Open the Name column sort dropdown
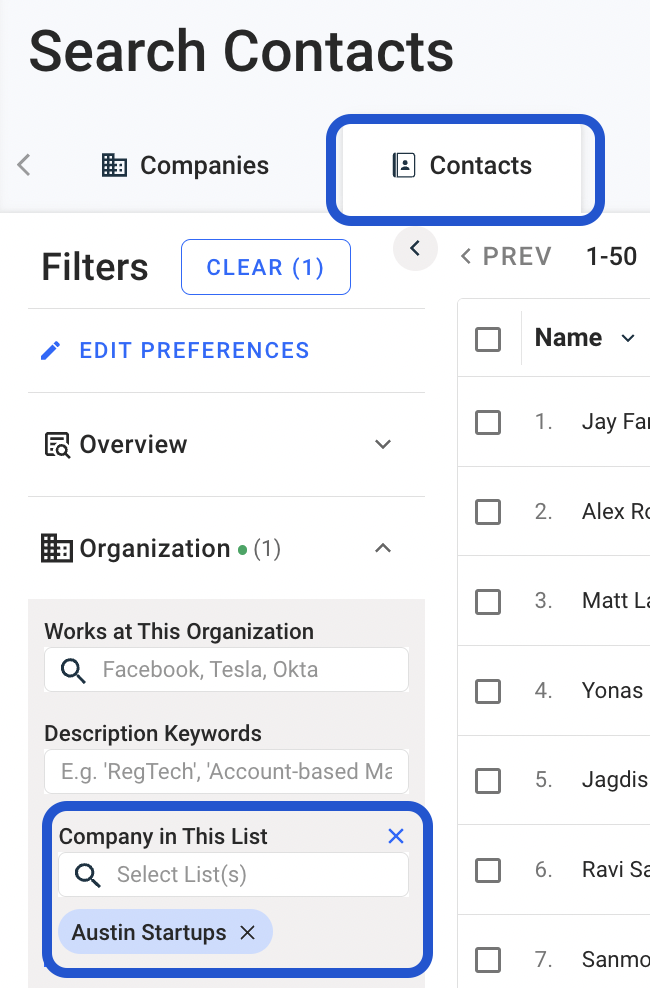 point(628,339)
